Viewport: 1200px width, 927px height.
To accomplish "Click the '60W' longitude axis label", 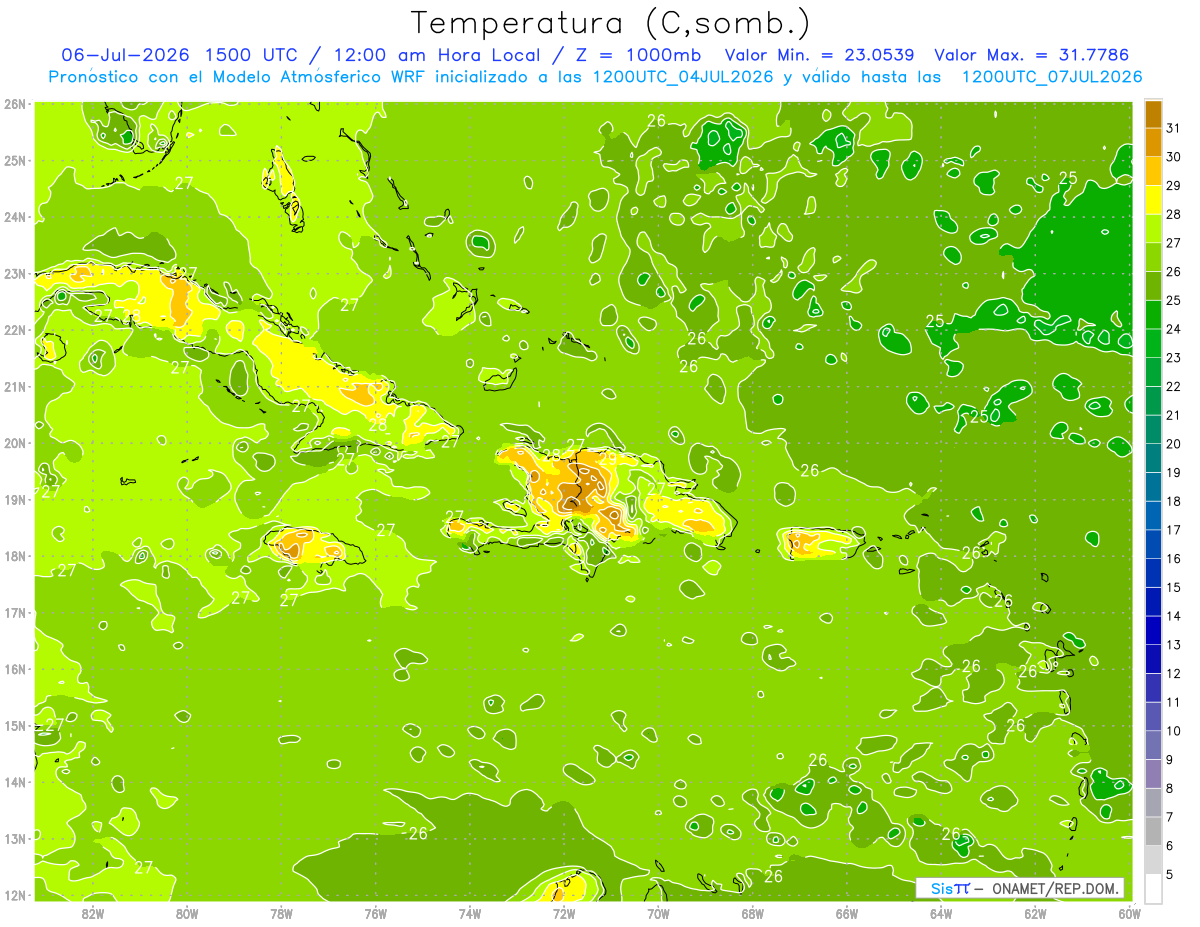I will coord(1129,912).
